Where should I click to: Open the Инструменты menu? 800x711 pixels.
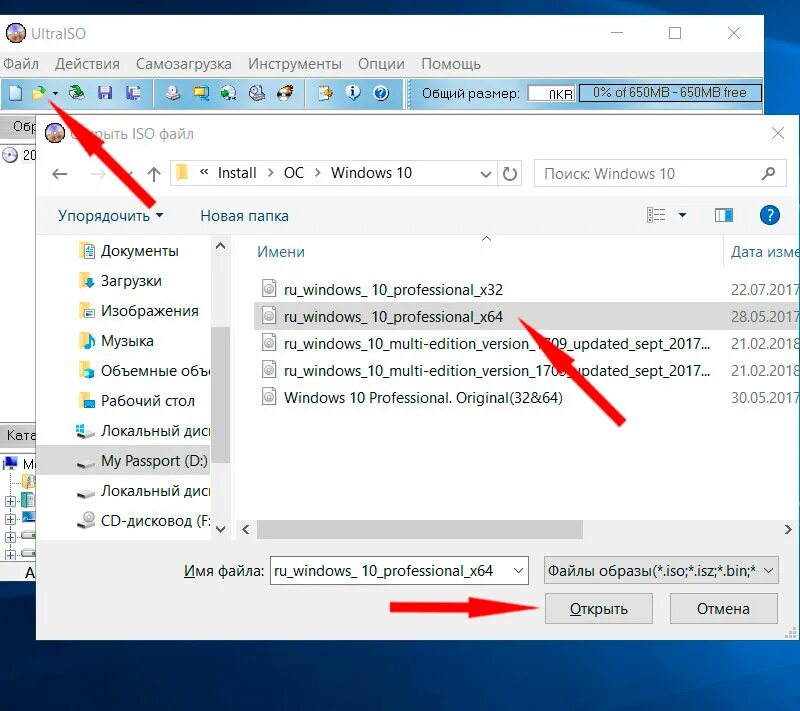(x=295, y=64)
